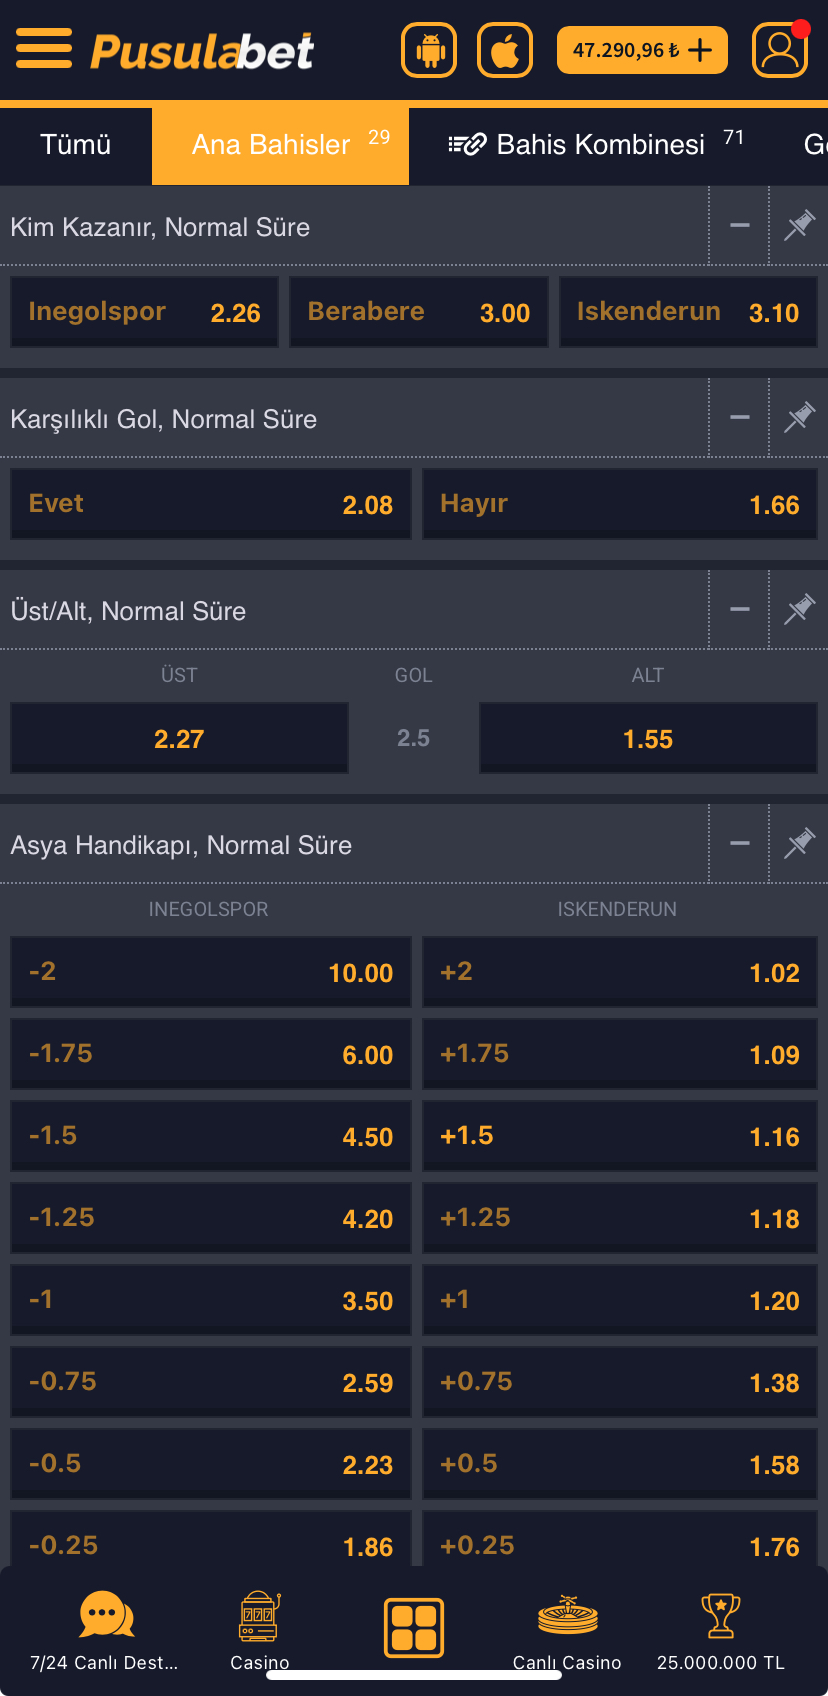Pin the Karşılıklı Gol market

799,418
